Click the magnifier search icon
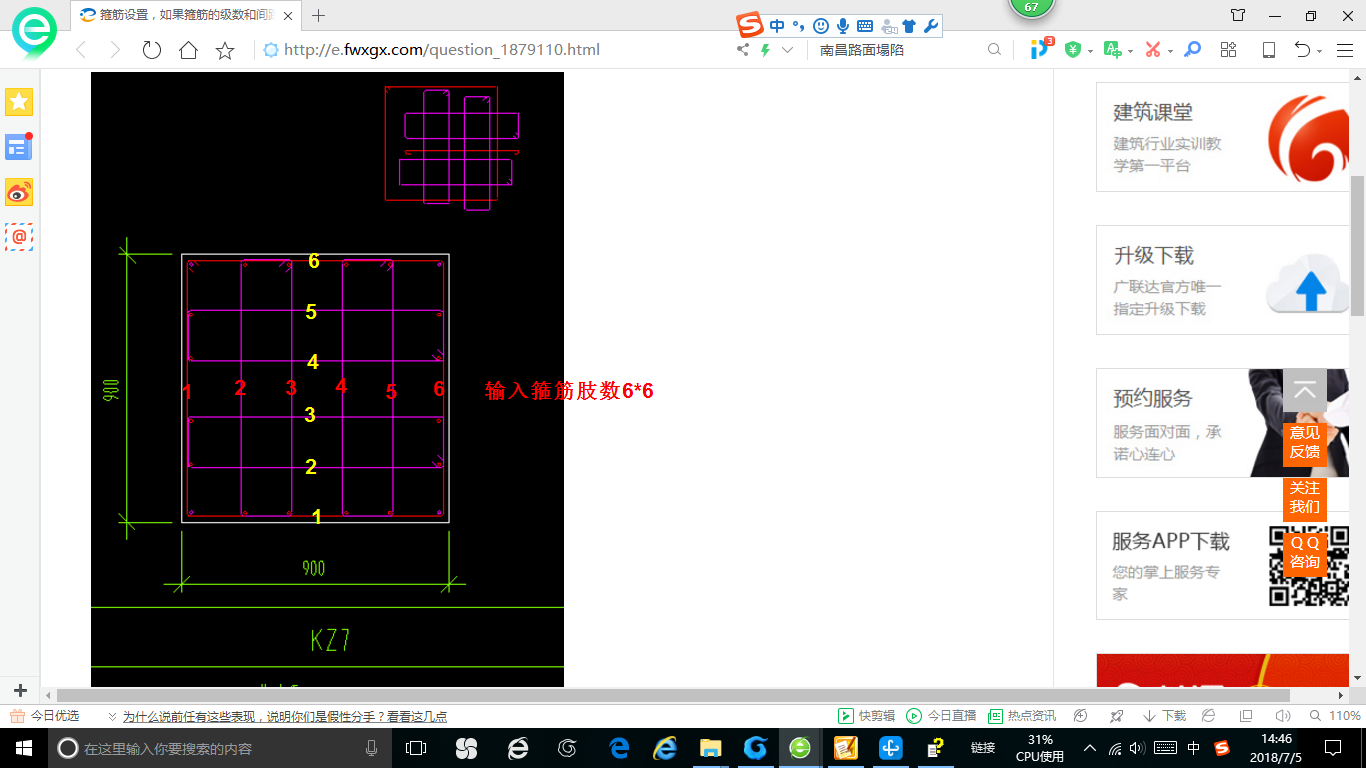Screen dimensions: 1366x768 point(994,50)
